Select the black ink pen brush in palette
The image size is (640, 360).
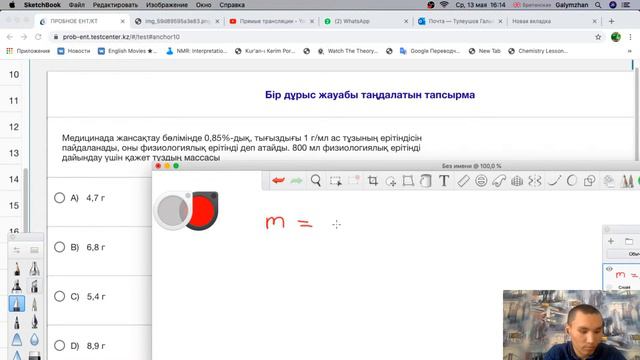click(x=17, y=322)
